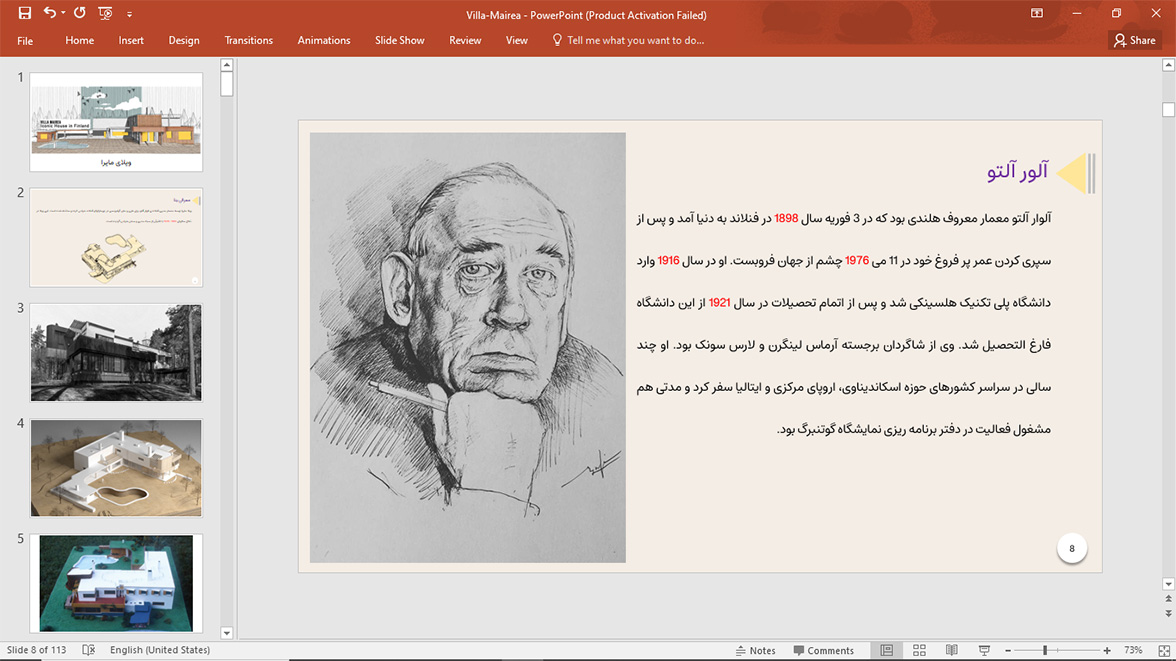
Task: Select slide 4 white model thumbnail
Action: pos(116,468)
